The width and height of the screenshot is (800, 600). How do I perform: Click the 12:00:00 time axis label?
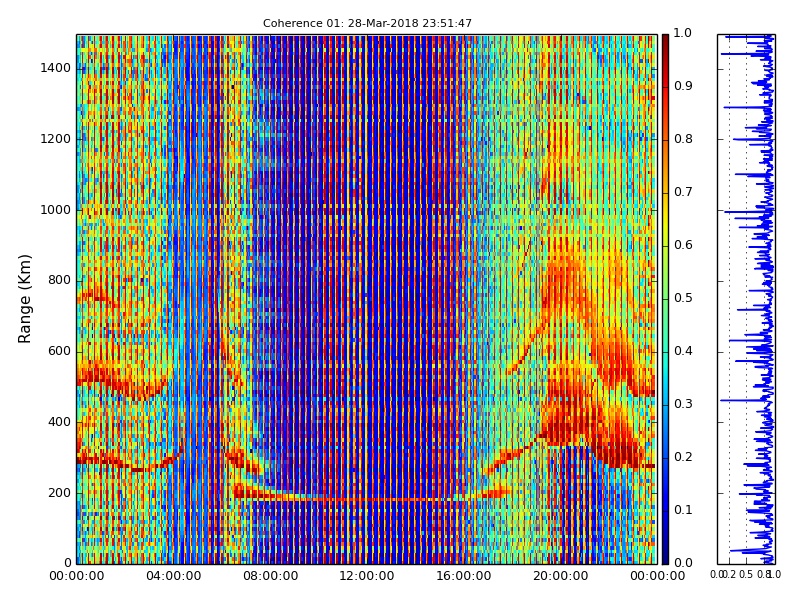367,576
